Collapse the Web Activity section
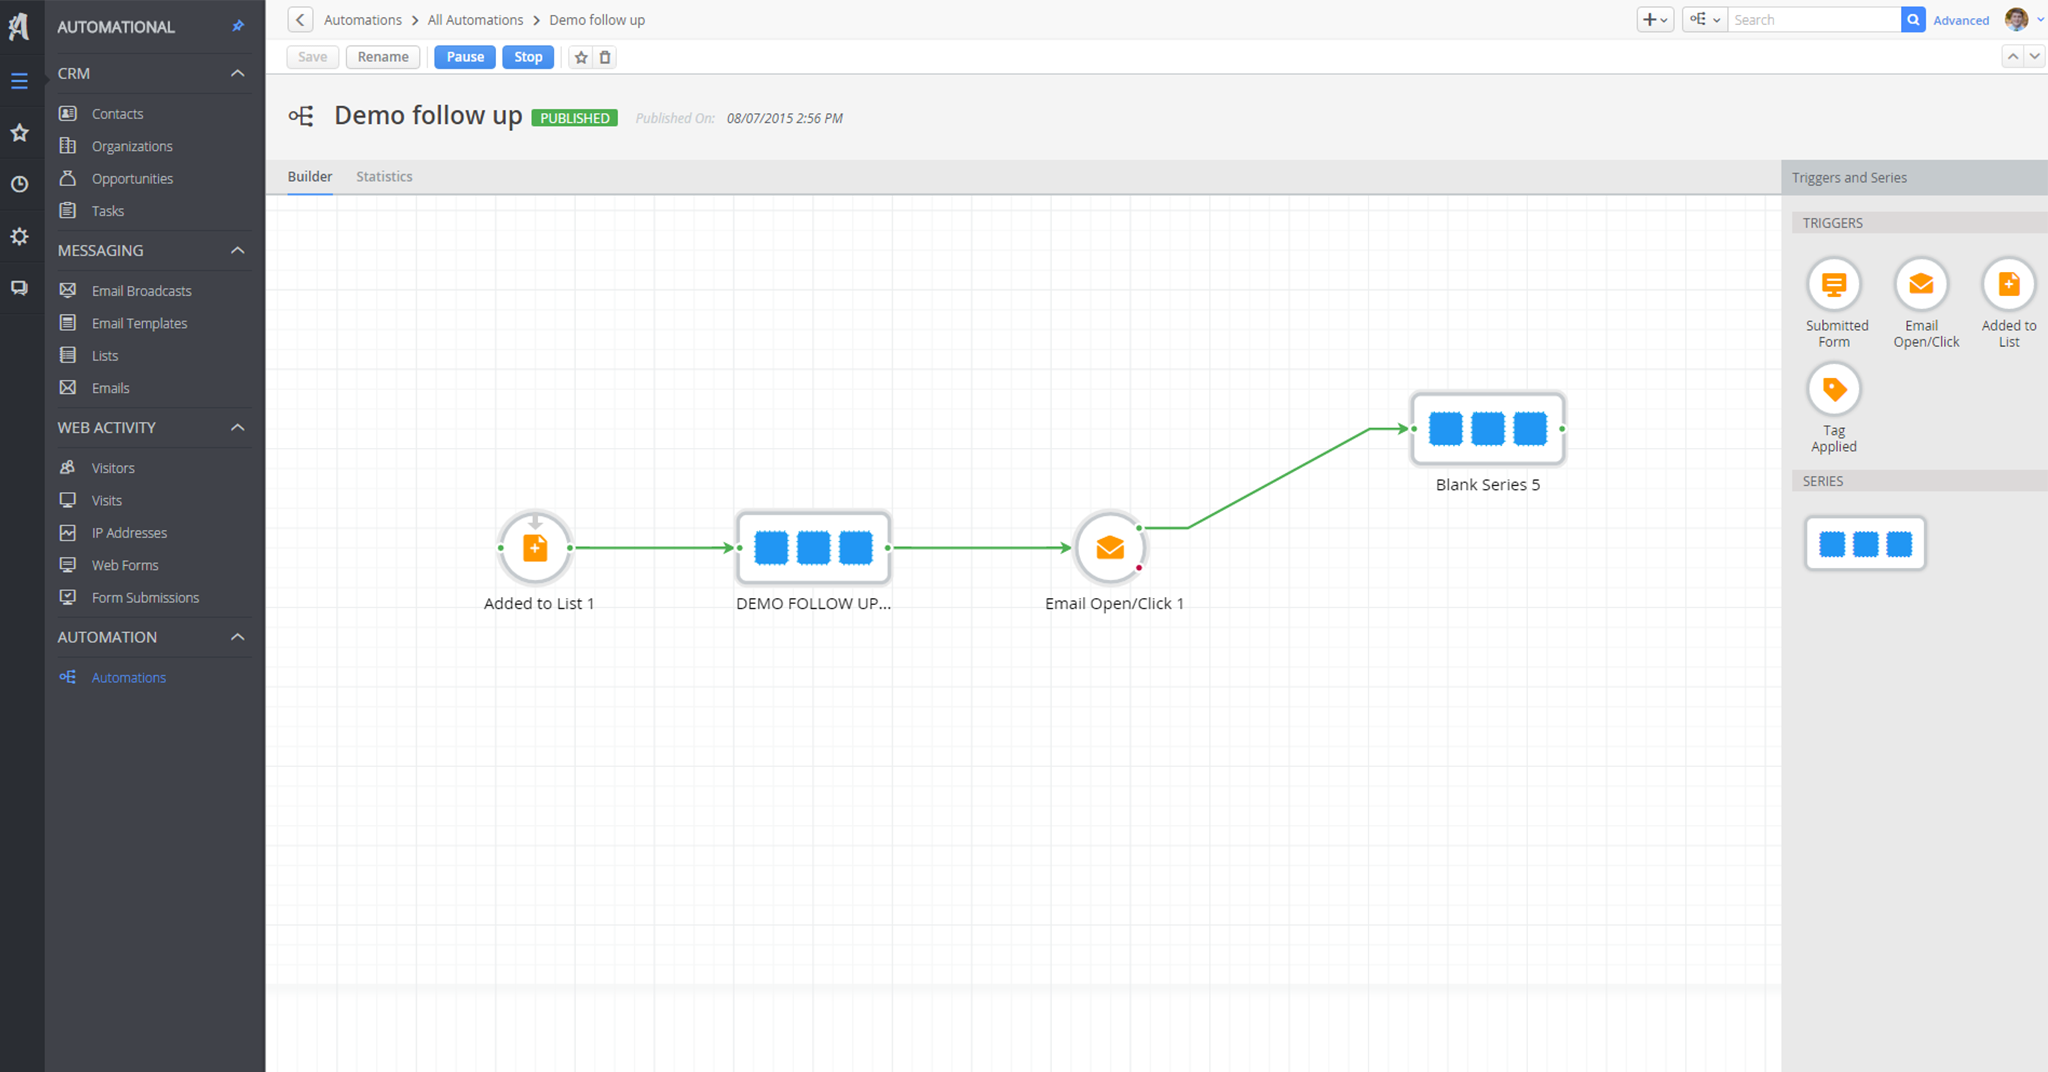 click(238, 427)
